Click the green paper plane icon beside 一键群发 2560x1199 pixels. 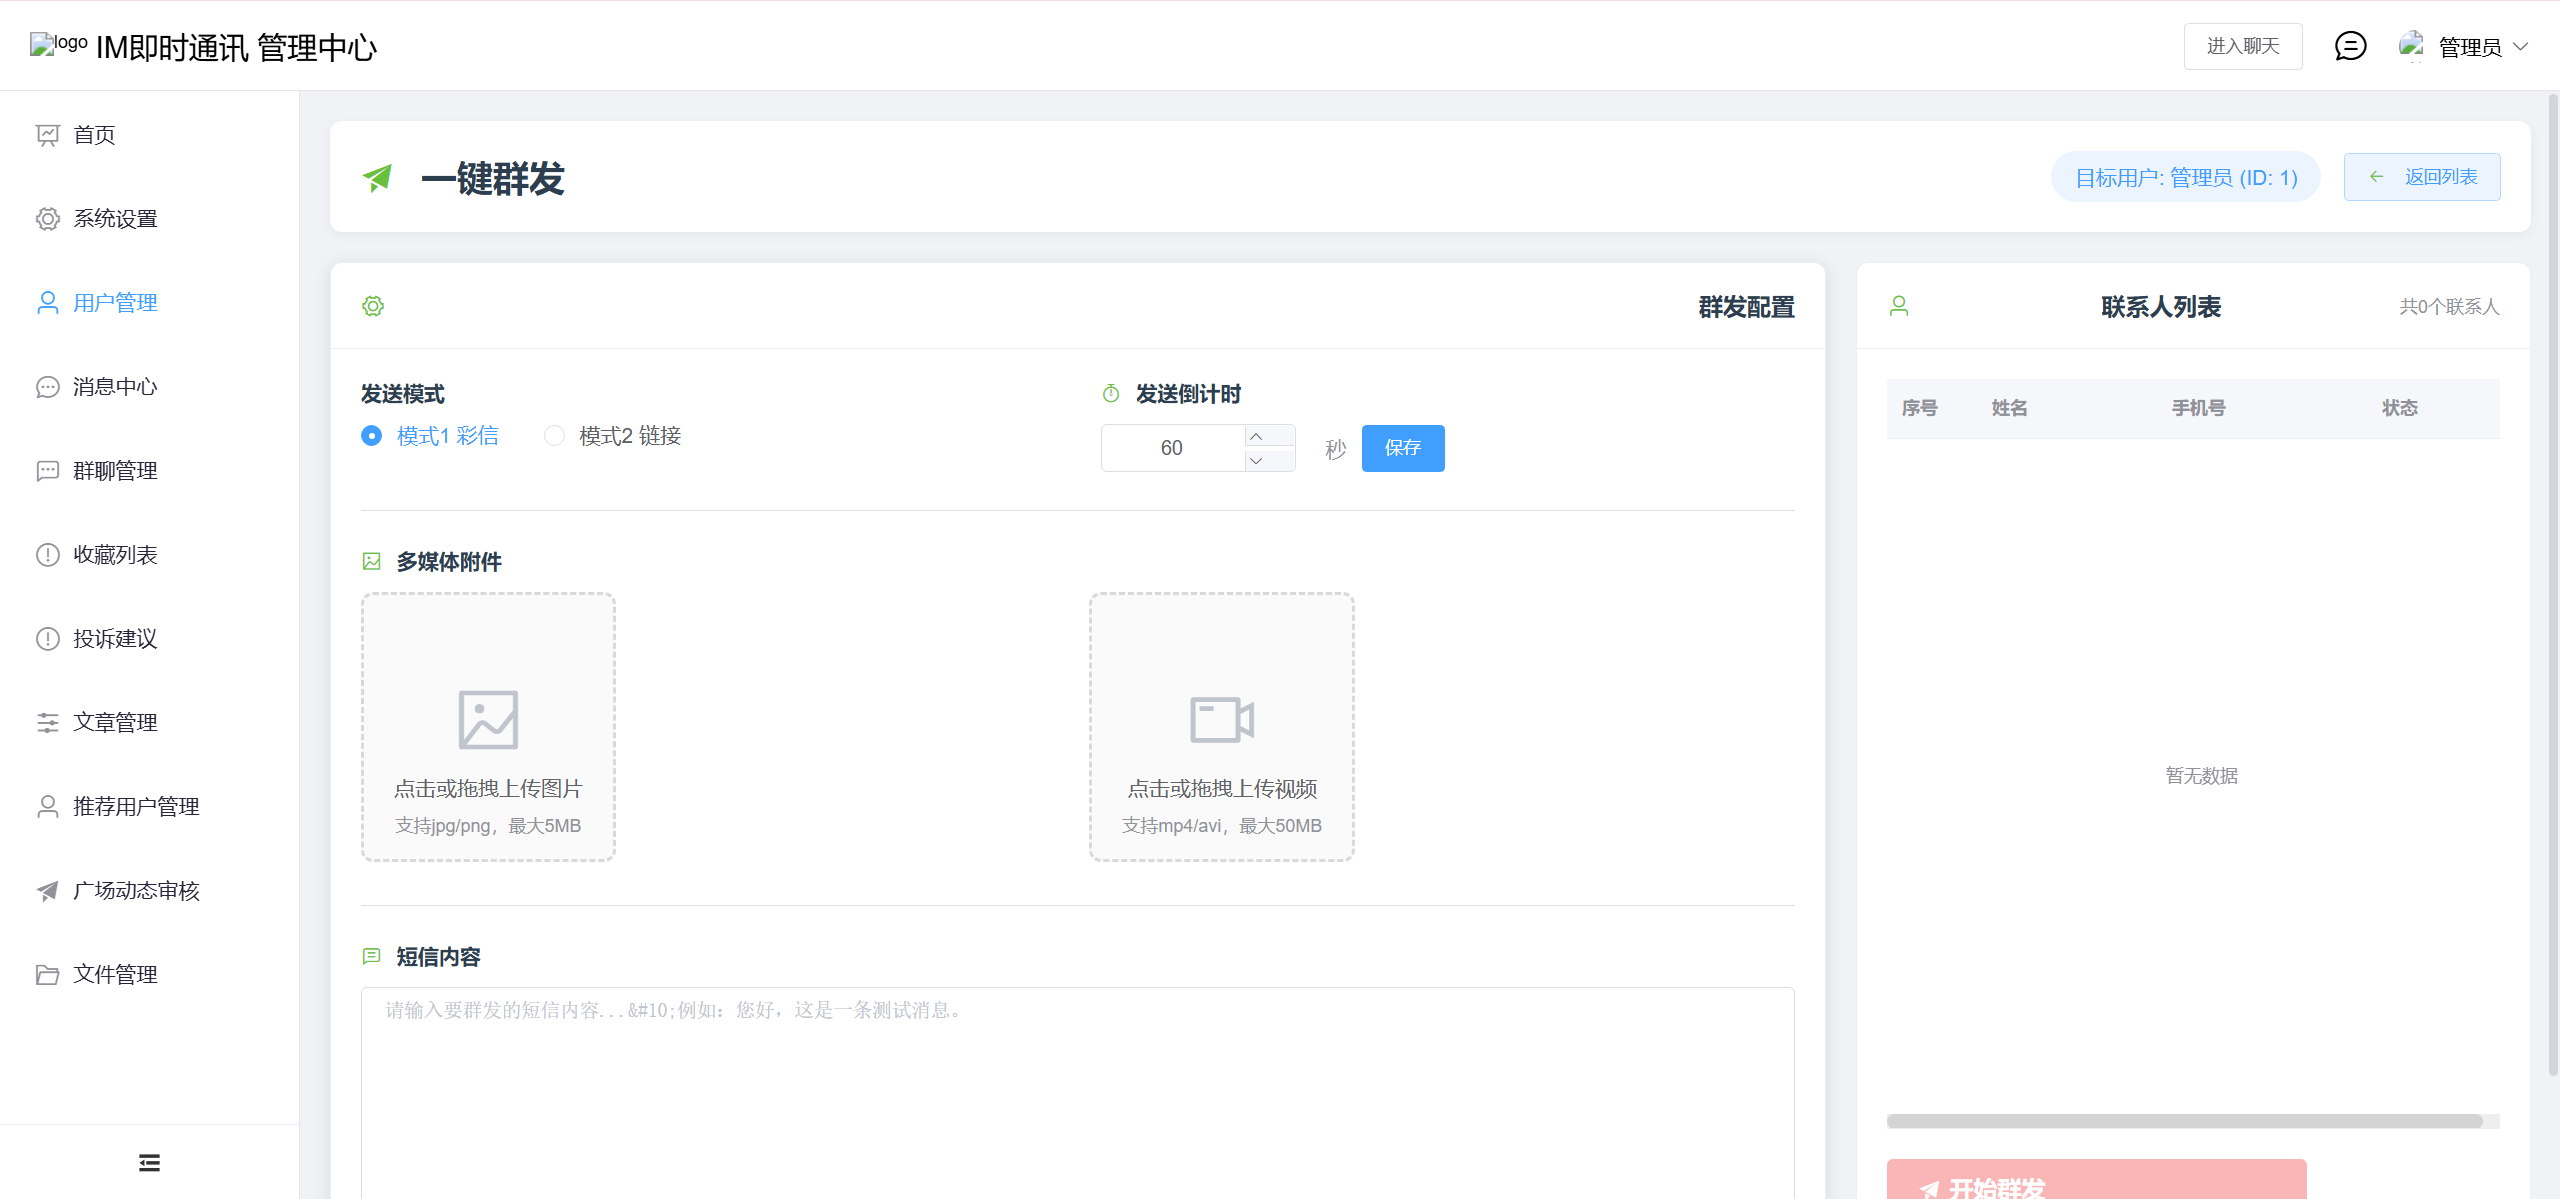378,179
